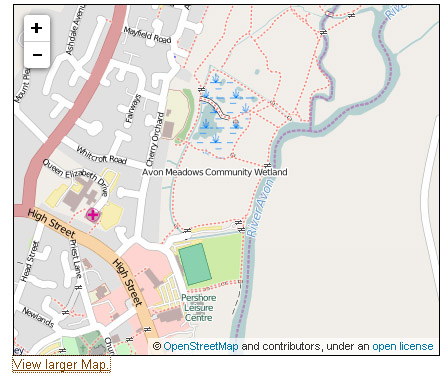Click the pink hospital cross marker
Screen dimensions: 445x378
click(93, 215)
